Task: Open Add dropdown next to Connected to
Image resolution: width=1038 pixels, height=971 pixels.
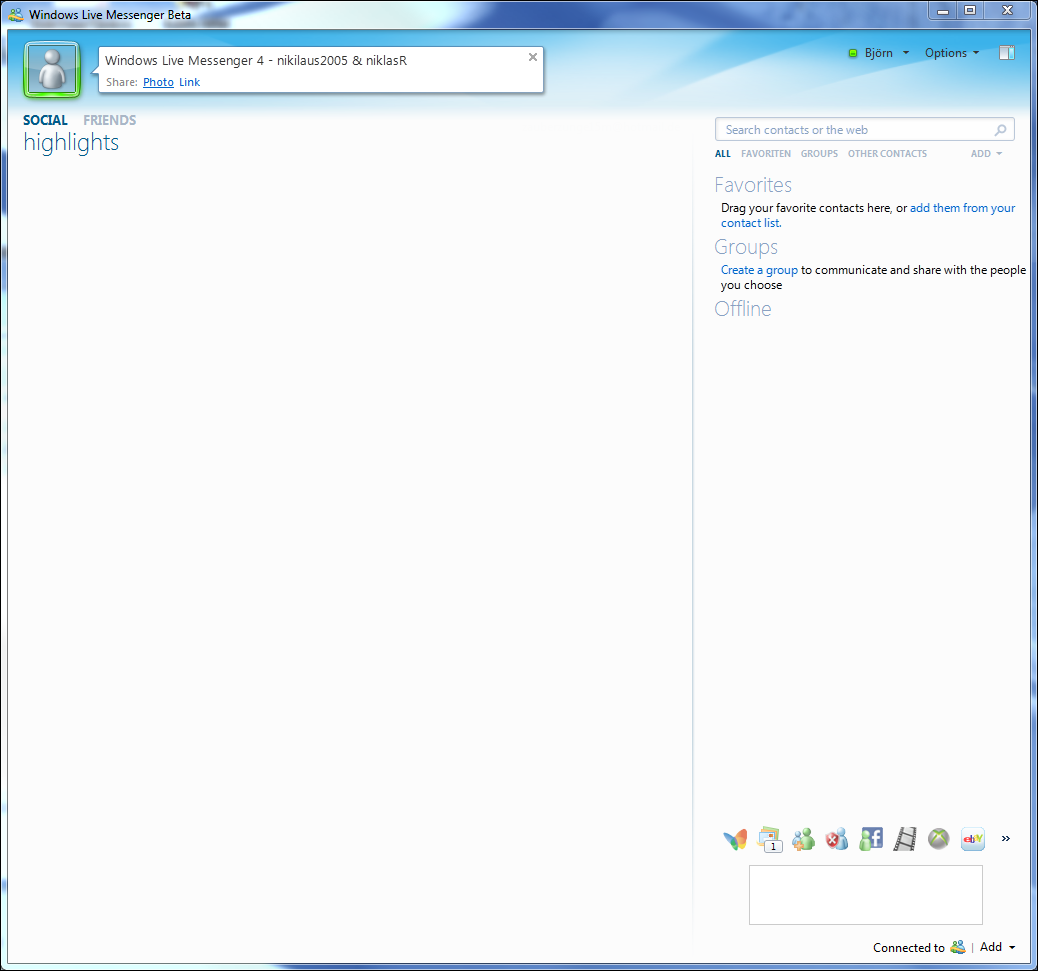Action: point(997,947)
